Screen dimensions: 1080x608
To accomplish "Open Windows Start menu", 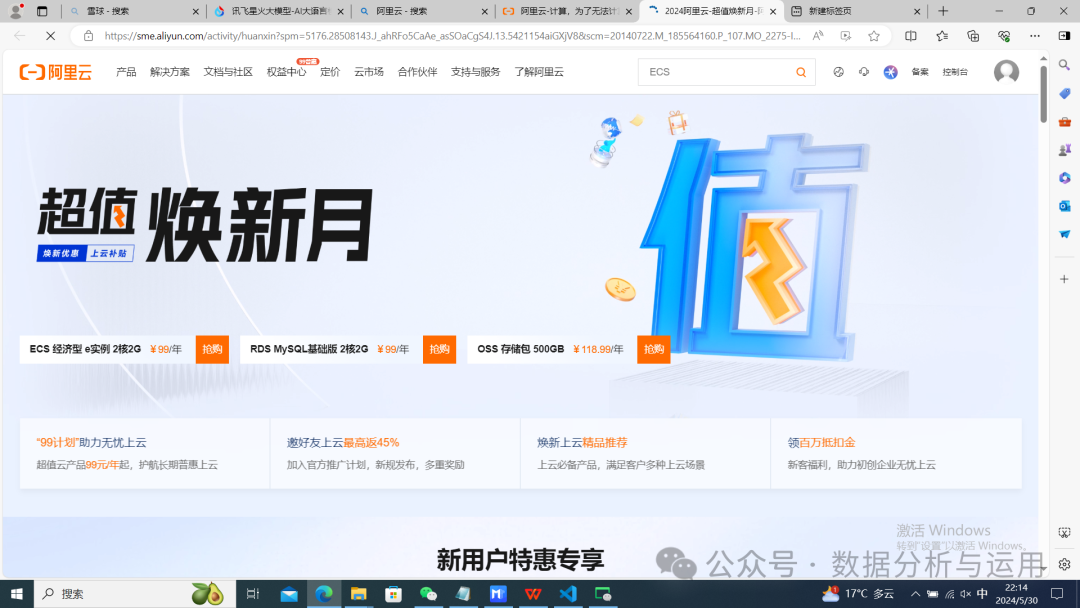I will pos(17,594).
